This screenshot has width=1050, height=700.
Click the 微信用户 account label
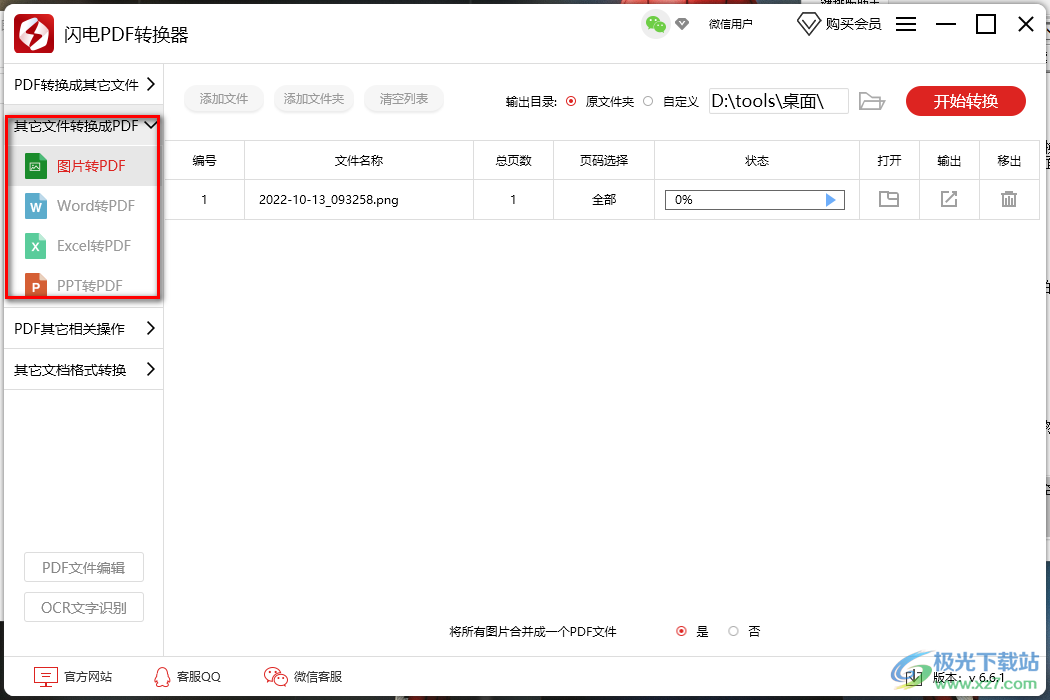coord(731,24)
